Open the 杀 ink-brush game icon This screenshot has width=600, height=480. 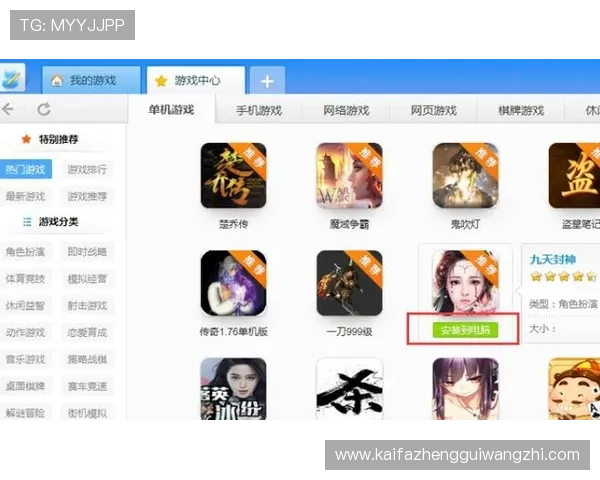click(x=349, y=389)
